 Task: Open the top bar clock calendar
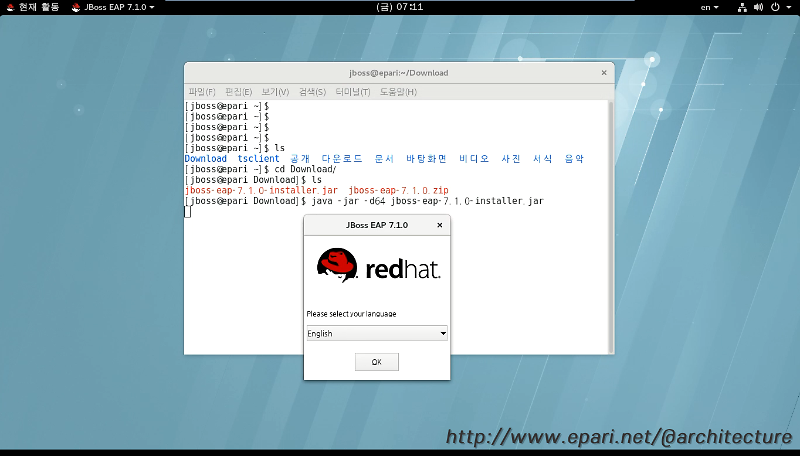pyautogui.click(x=399, y=7)
